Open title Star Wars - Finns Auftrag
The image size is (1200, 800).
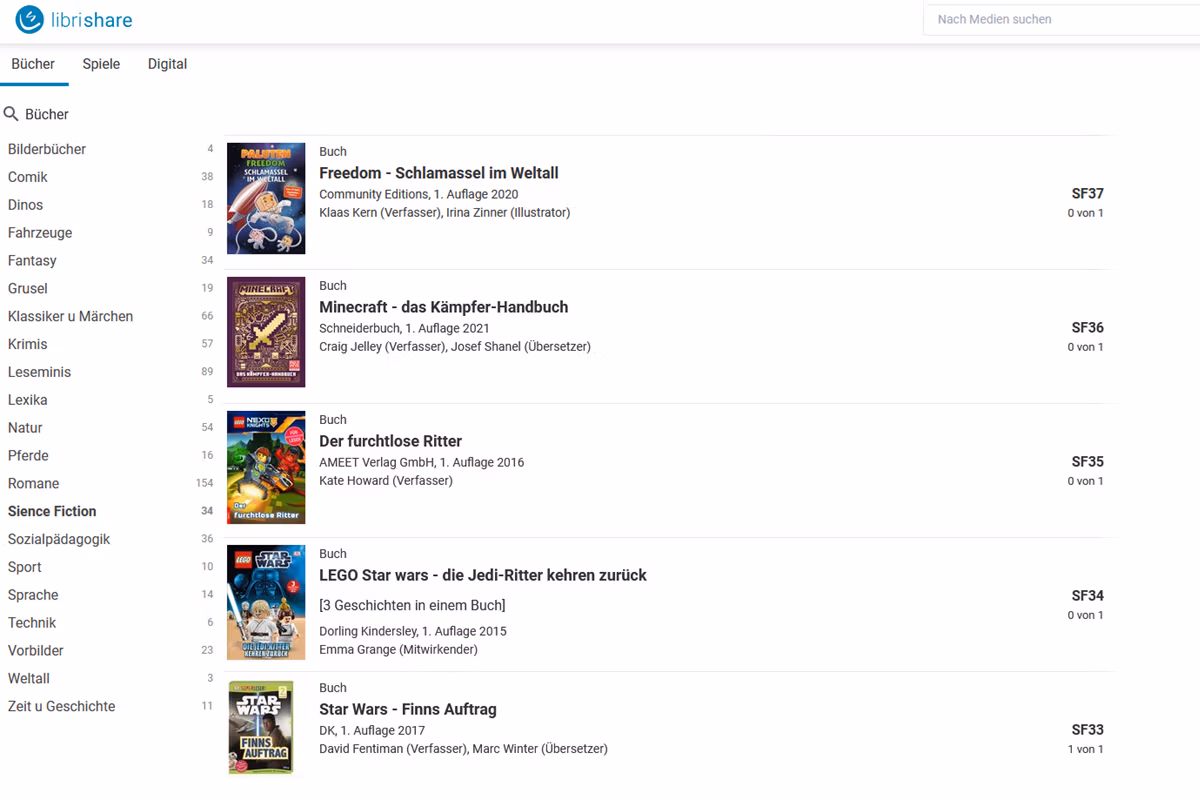[x=407, y=709]
